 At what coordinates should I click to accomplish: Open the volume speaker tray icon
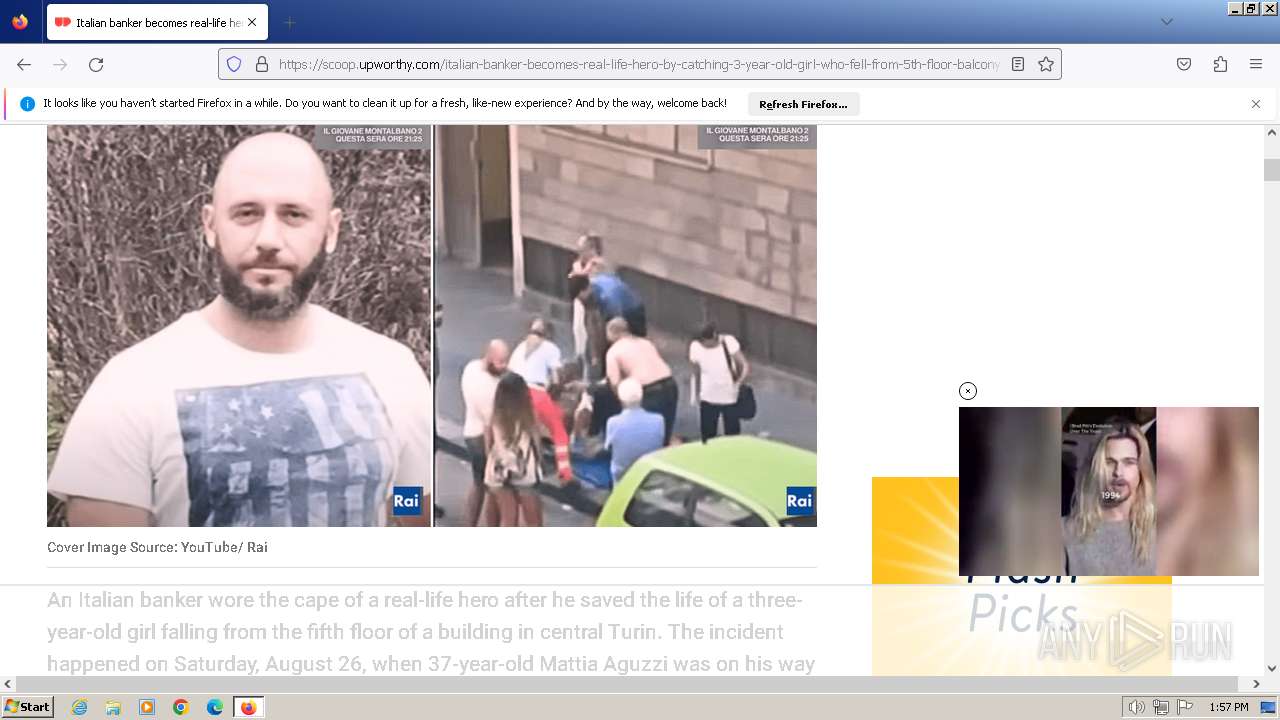[1136, 707]
